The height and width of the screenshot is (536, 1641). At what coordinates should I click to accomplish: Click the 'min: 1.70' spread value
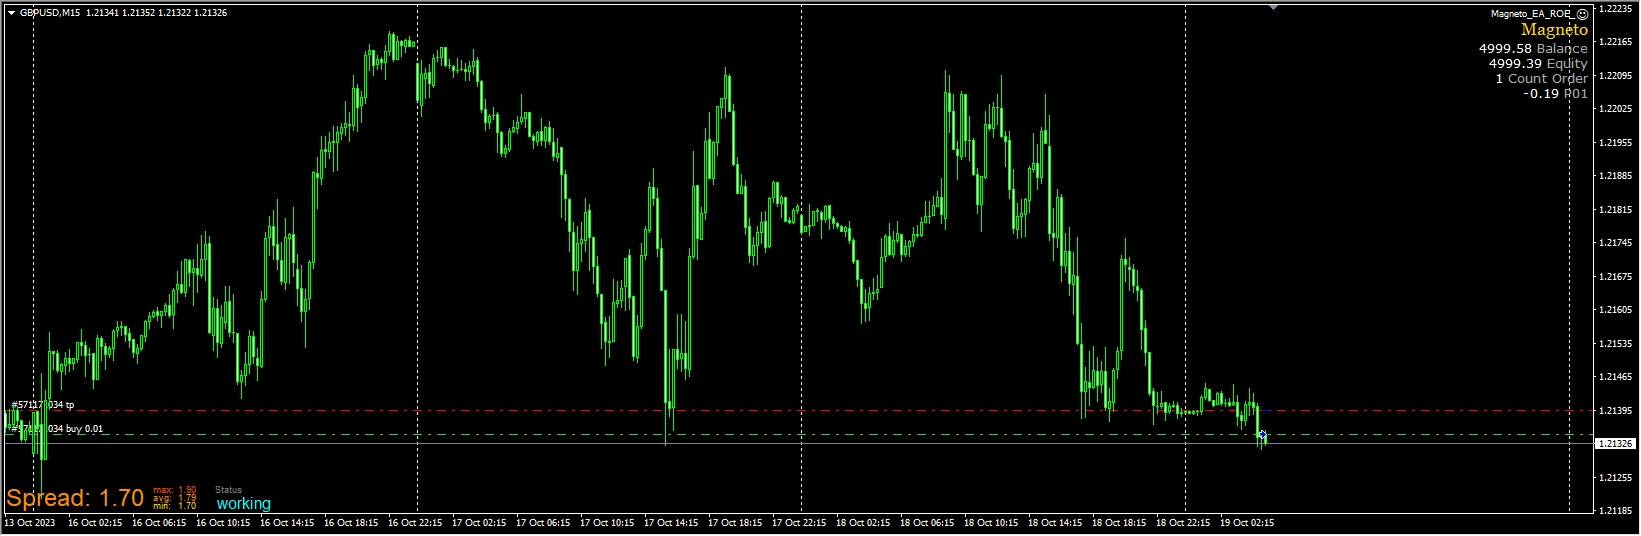coord(175,506)
